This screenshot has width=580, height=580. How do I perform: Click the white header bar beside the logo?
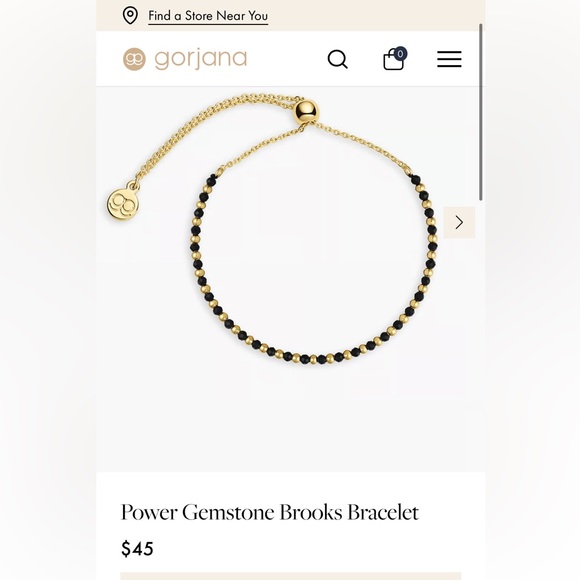click(x=287, y=59)
